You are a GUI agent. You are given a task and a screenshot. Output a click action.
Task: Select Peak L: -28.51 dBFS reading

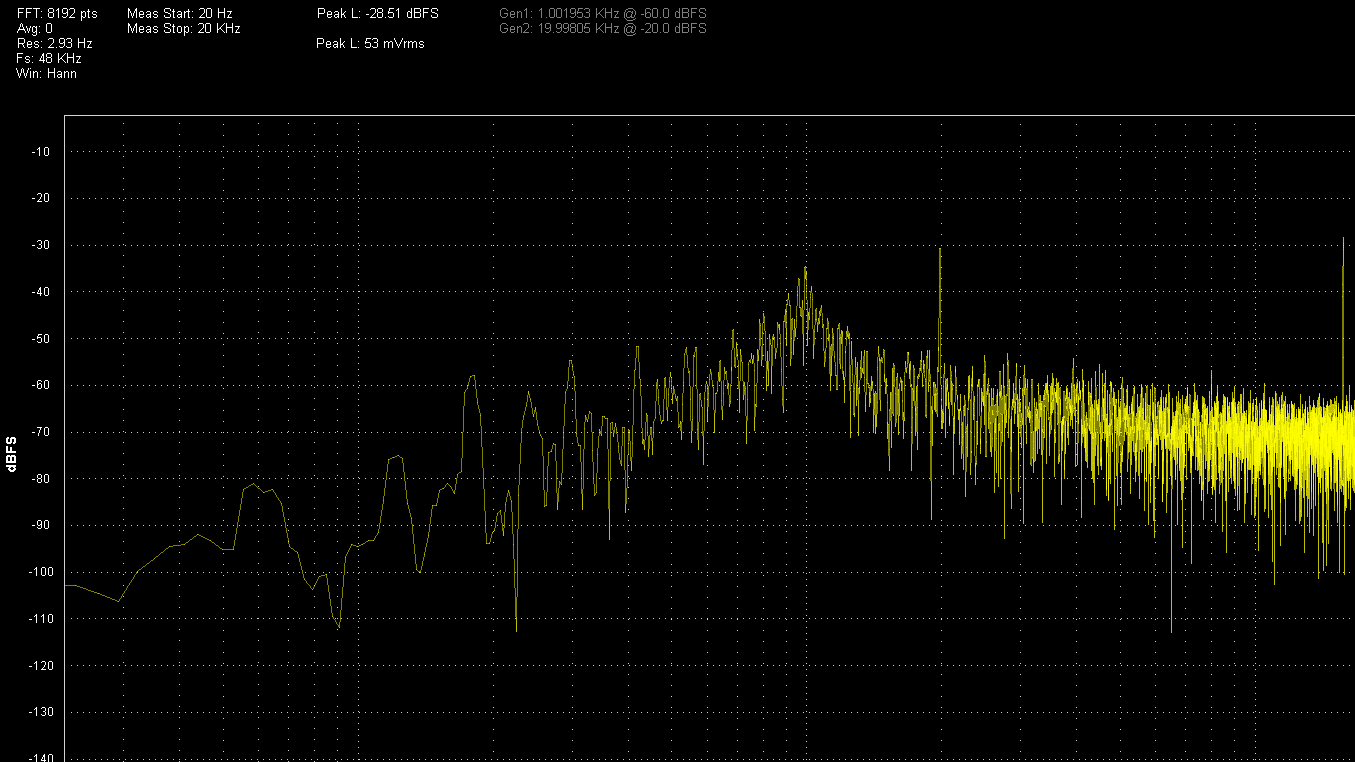tap(377, 14)
